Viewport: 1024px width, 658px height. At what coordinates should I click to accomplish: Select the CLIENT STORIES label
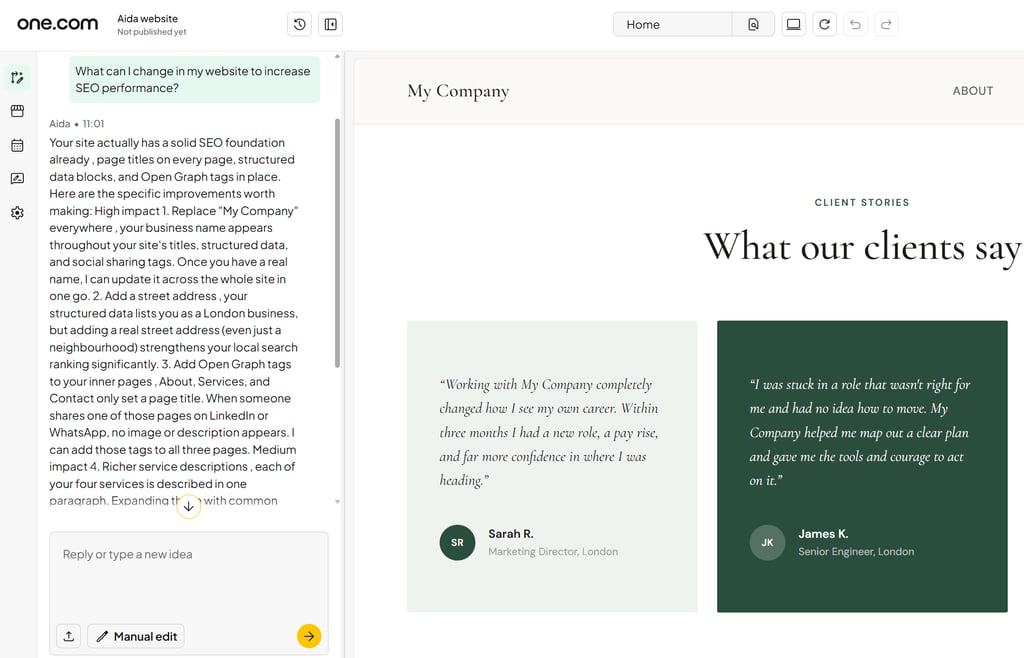click(x=862, y=202)
